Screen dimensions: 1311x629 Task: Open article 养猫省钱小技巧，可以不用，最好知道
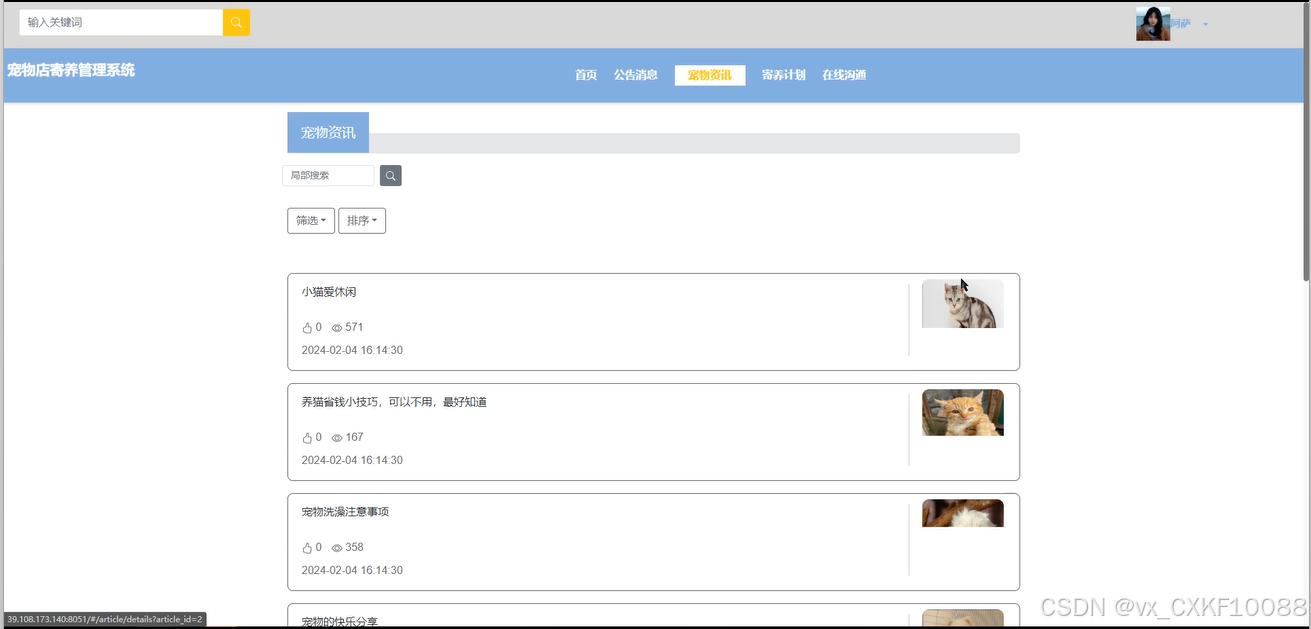pos(394,402)
